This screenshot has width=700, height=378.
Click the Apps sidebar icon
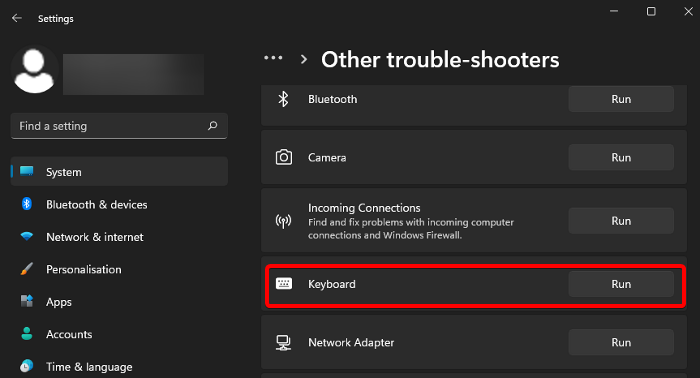tap(27, 301)
